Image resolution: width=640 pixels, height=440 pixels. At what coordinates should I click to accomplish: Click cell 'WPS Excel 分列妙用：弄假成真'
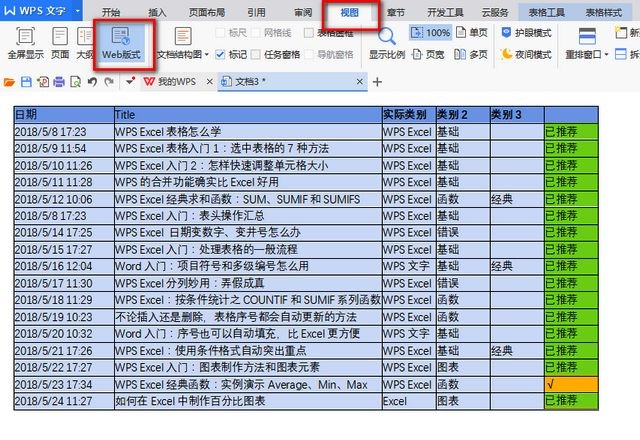[248, 283]
